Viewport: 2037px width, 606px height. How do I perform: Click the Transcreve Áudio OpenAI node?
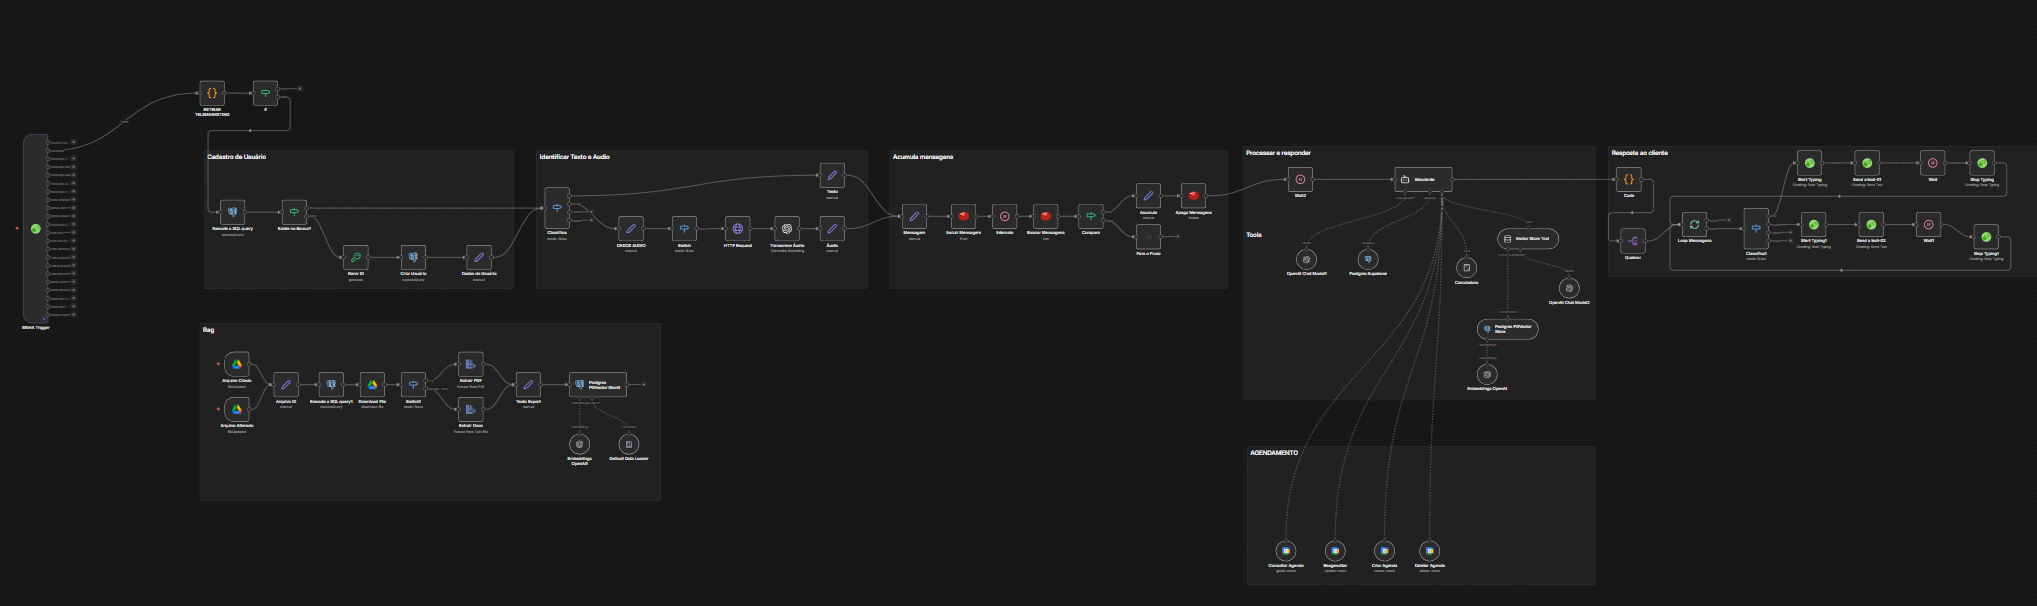coord(787,229)
